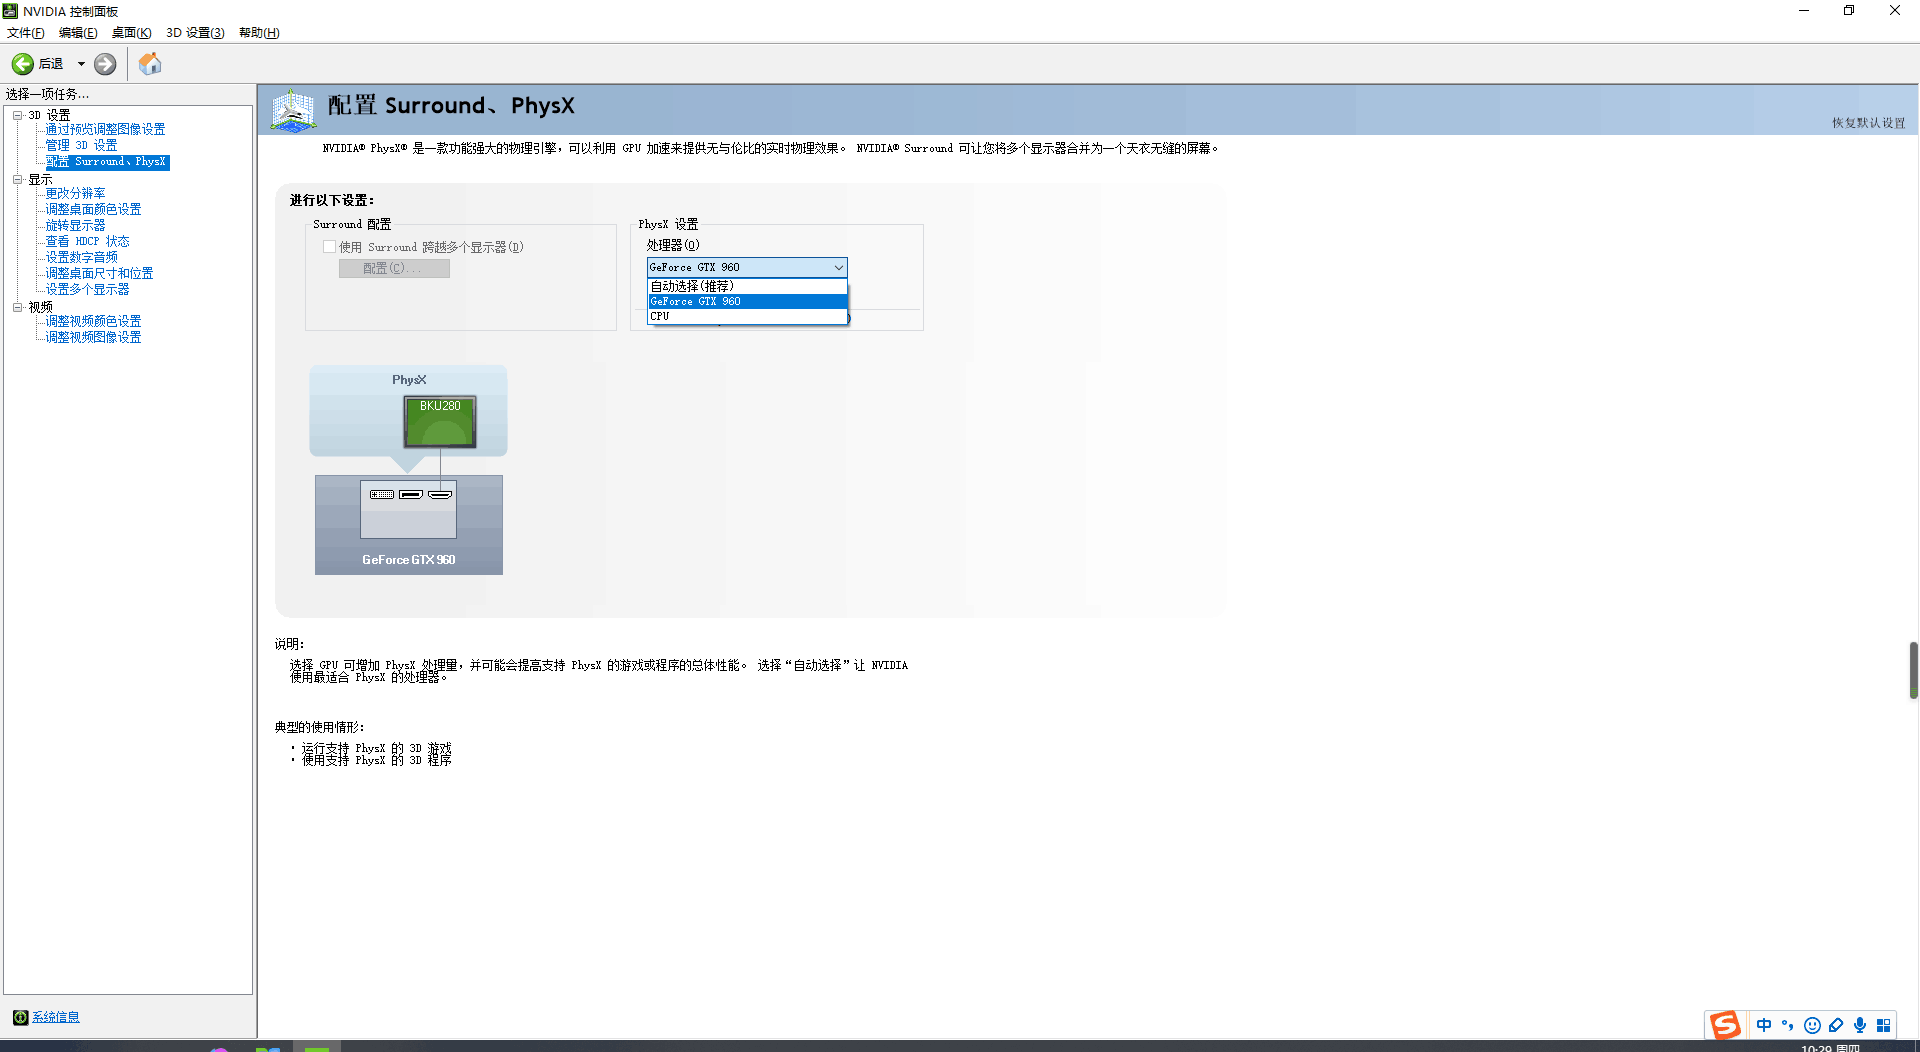Click the Surround PhysX page header icon
This screenshot has width=1920, height=1052.
point(294,110)
